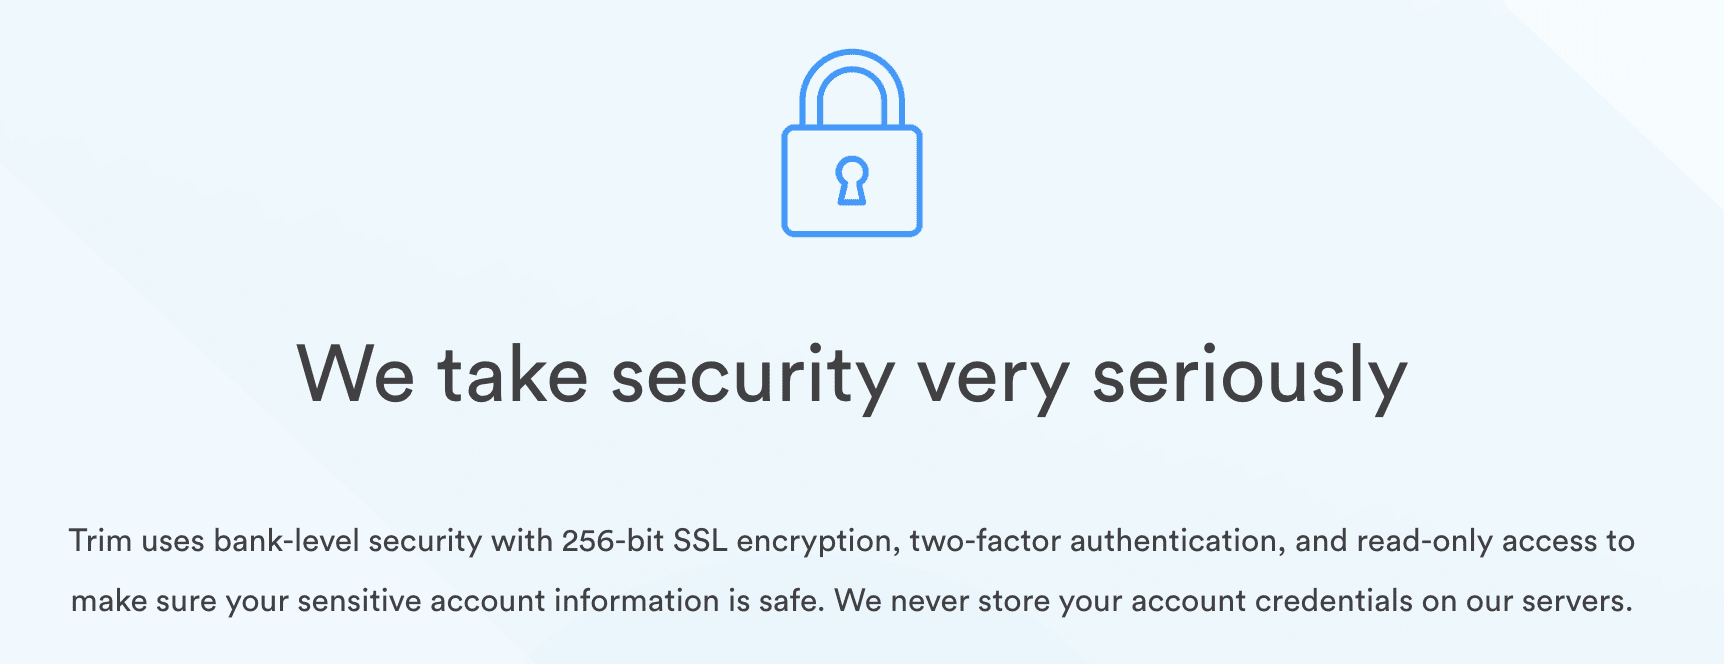1724x664 pixels.
Task: Click the word "take" in the heading
Action: point(512,377)
